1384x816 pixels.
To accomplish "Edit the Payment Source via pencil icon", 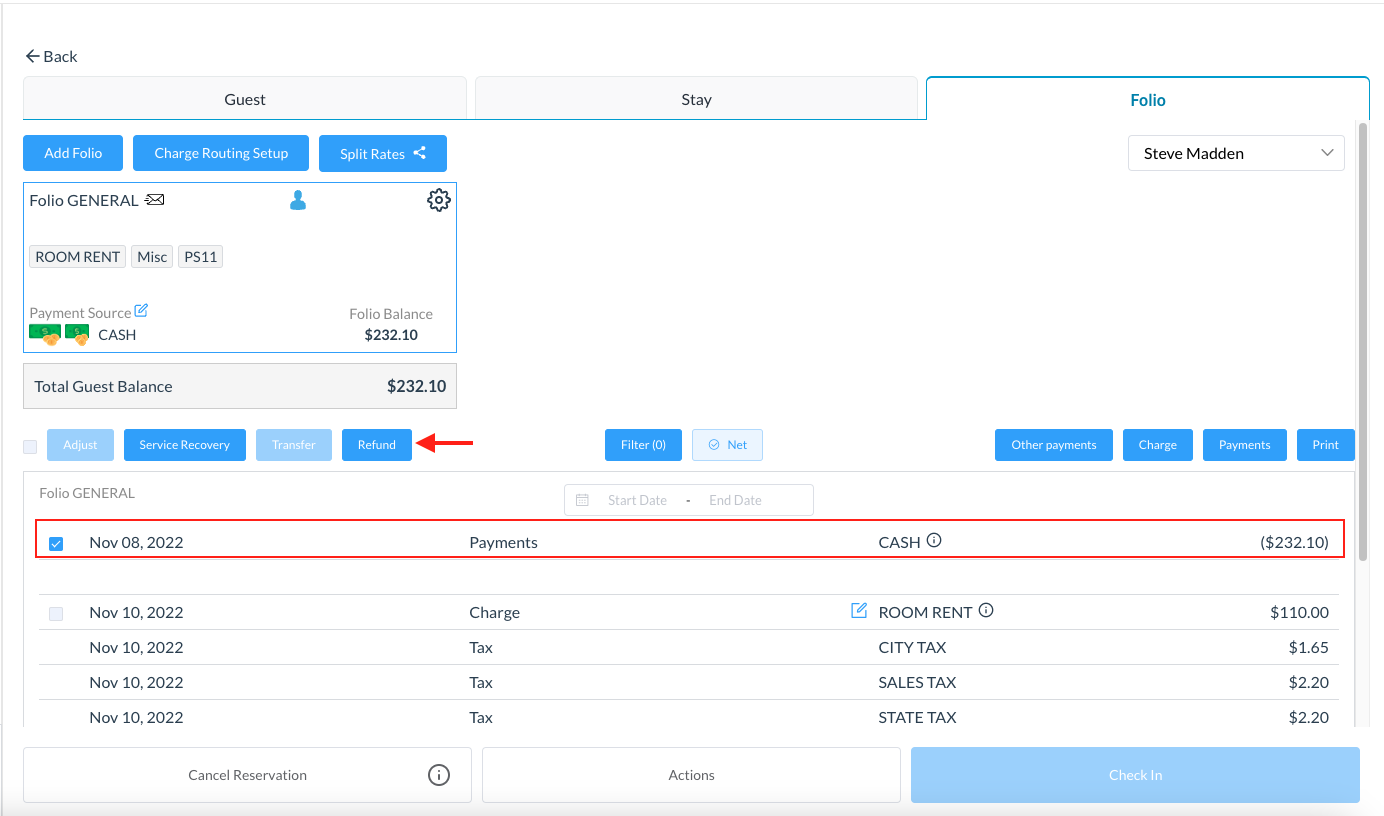I will 141,311.
